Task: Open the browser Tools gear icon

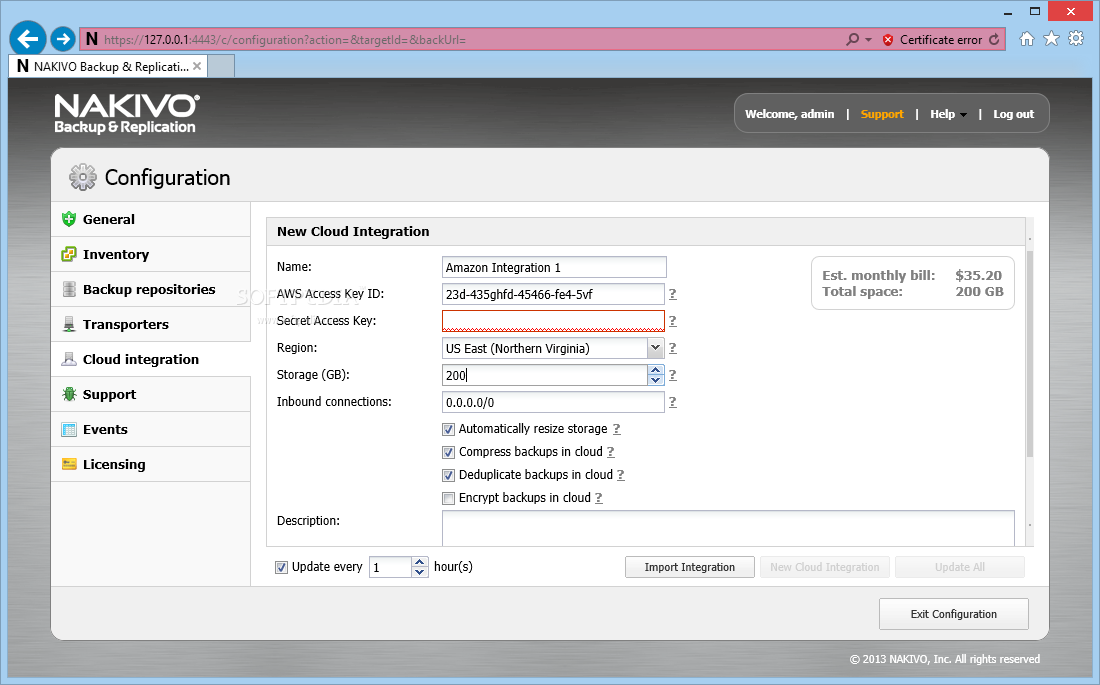Action: (x=1076, y=39)
